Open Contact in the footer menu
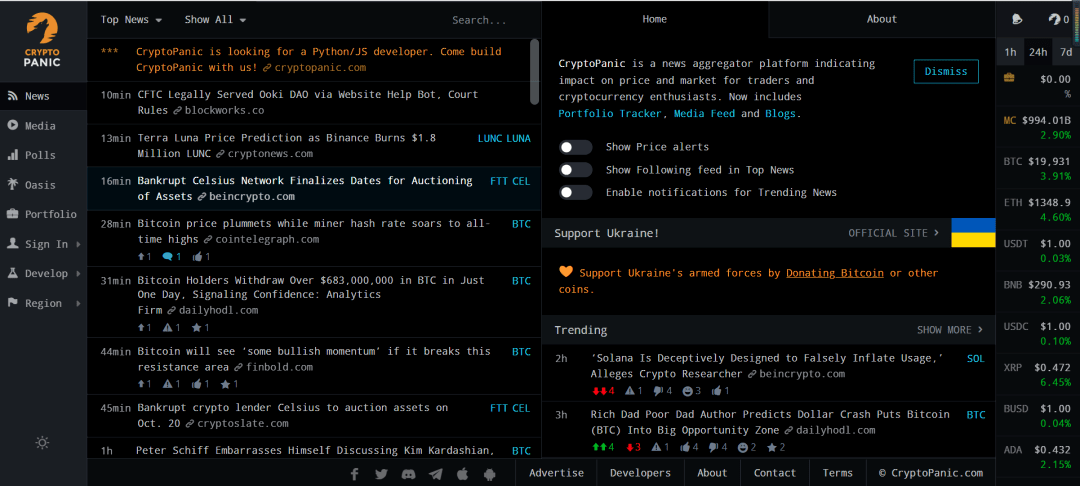The image size is (1080, 486). click(x=774, y=473)
